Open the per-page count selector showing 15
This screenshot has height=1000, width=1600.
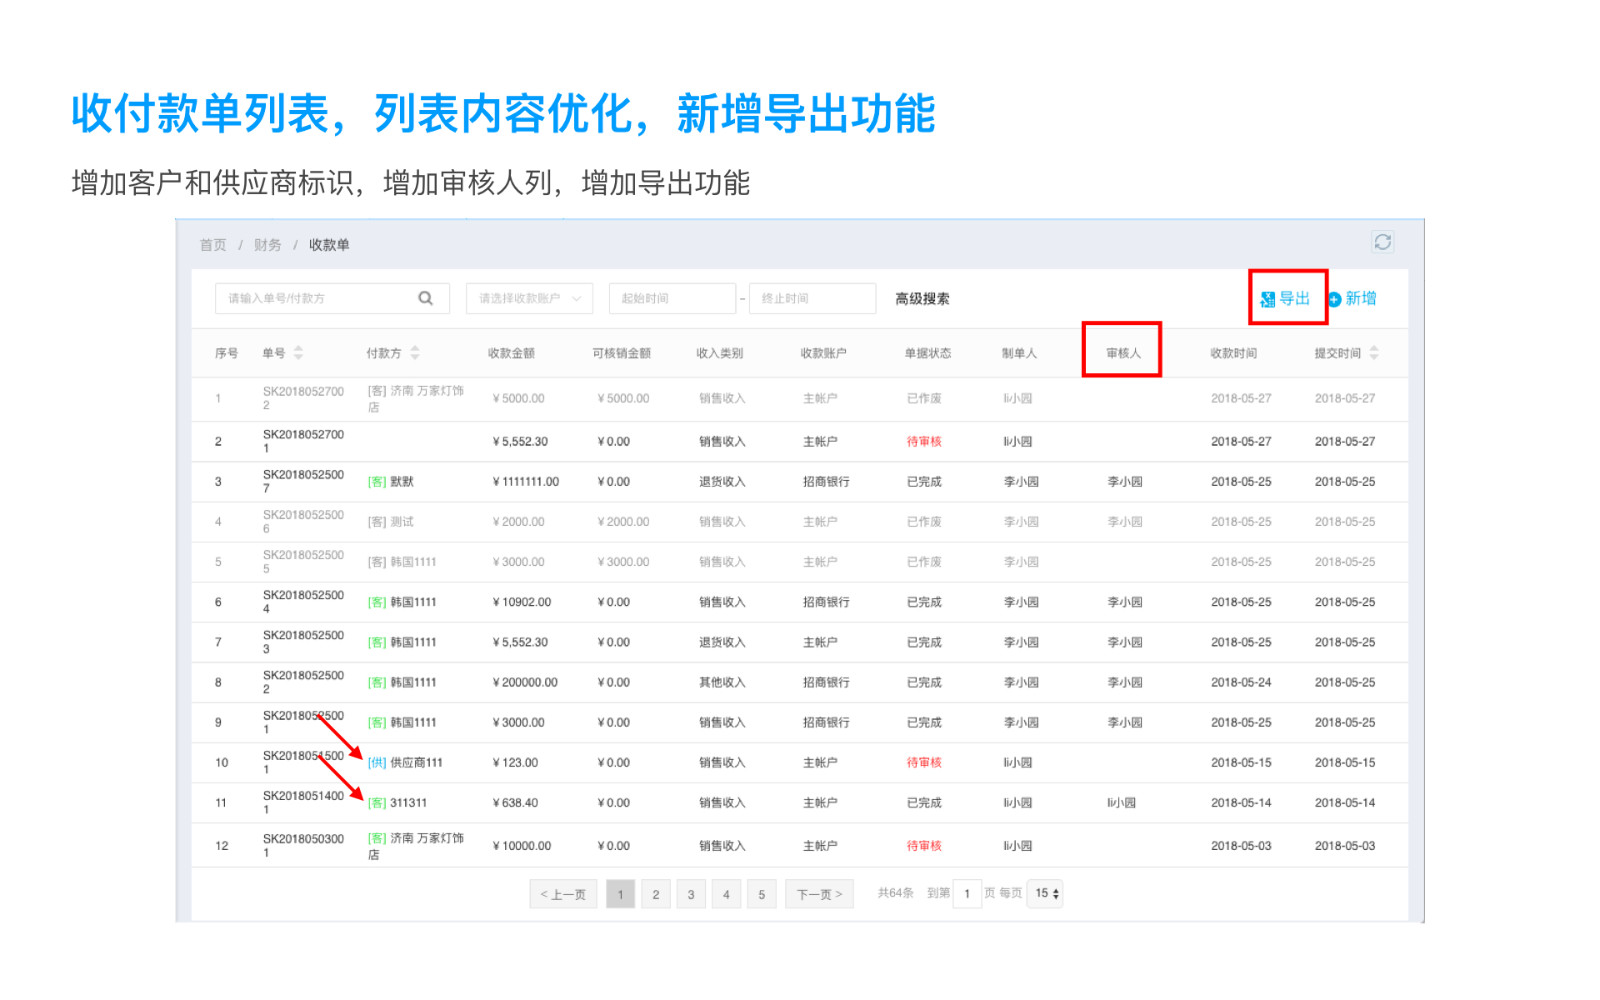[1046, 893]
